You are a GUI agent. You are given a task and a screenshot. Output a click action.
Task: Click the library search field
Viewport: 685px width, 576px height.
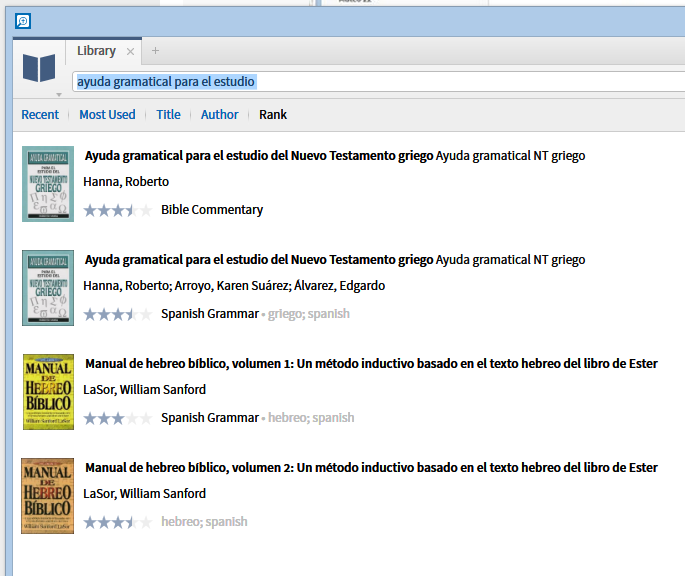click(378, 82)
